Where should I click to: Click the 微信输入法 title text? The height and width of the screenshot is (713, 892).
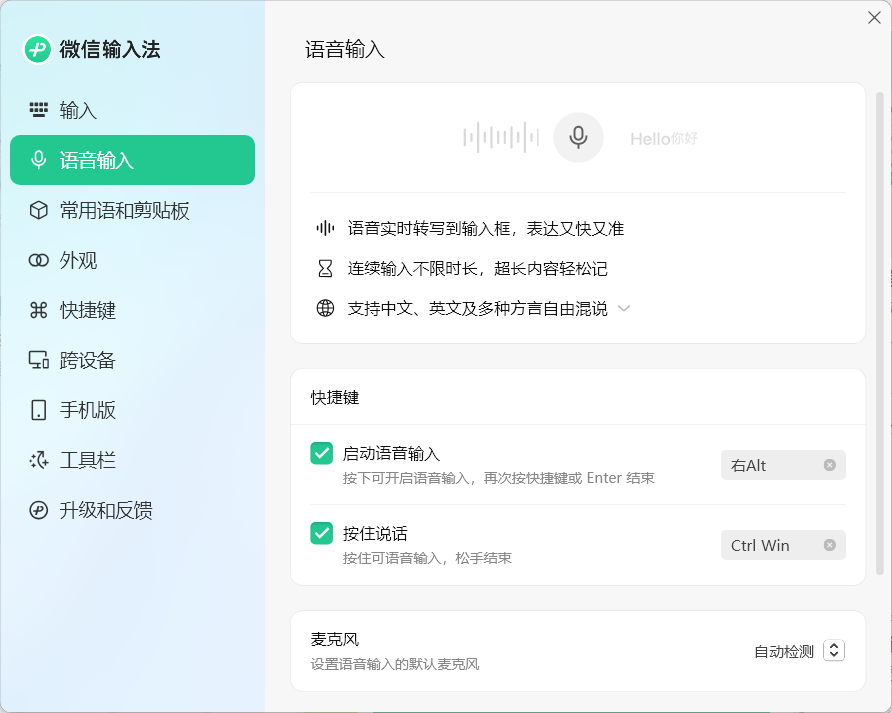coord(110,50)
